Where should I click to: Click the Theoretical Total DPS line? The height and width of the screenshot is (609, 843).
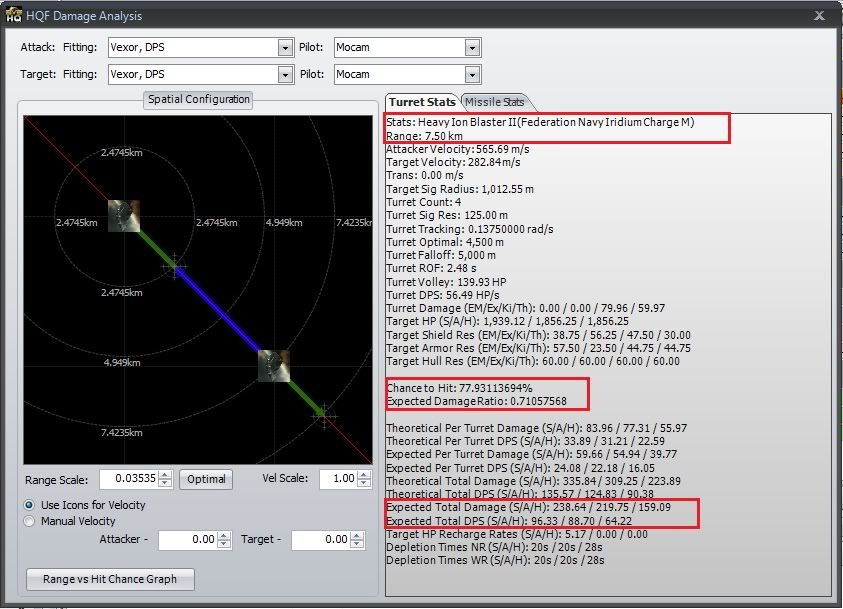click(520, 494)
